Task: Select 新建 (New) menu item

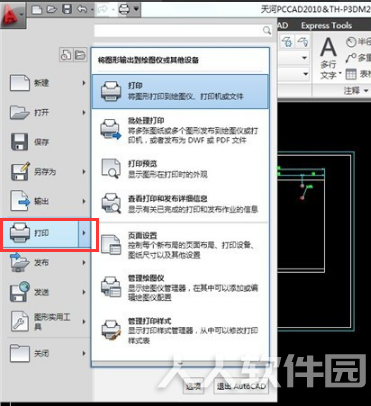Action: point(48,83)
